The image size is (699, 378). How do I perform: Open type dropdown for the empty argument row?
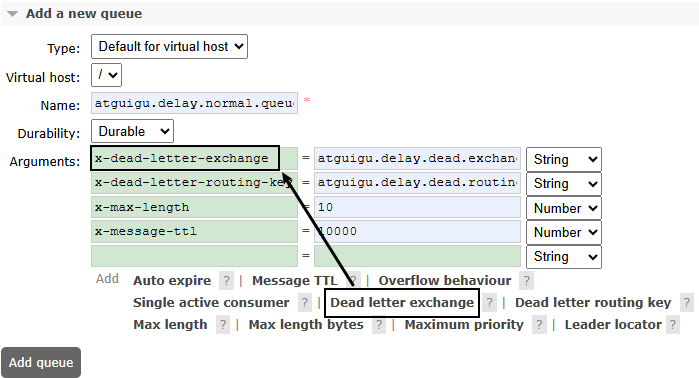(564, 257)
